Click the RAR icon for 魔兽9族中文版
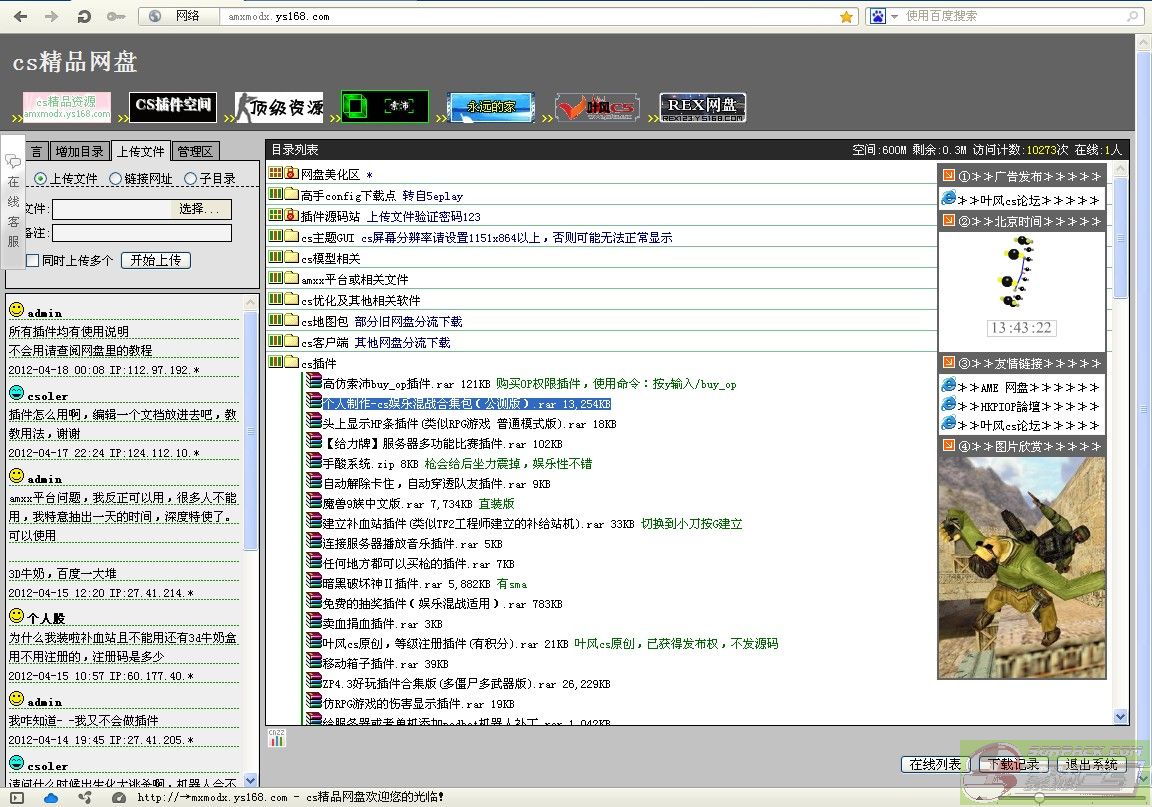 (x=314, y=503)
